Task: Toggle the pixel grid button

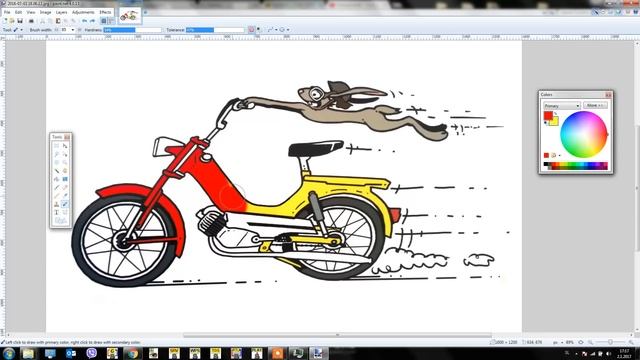Action: pos(103,21)
